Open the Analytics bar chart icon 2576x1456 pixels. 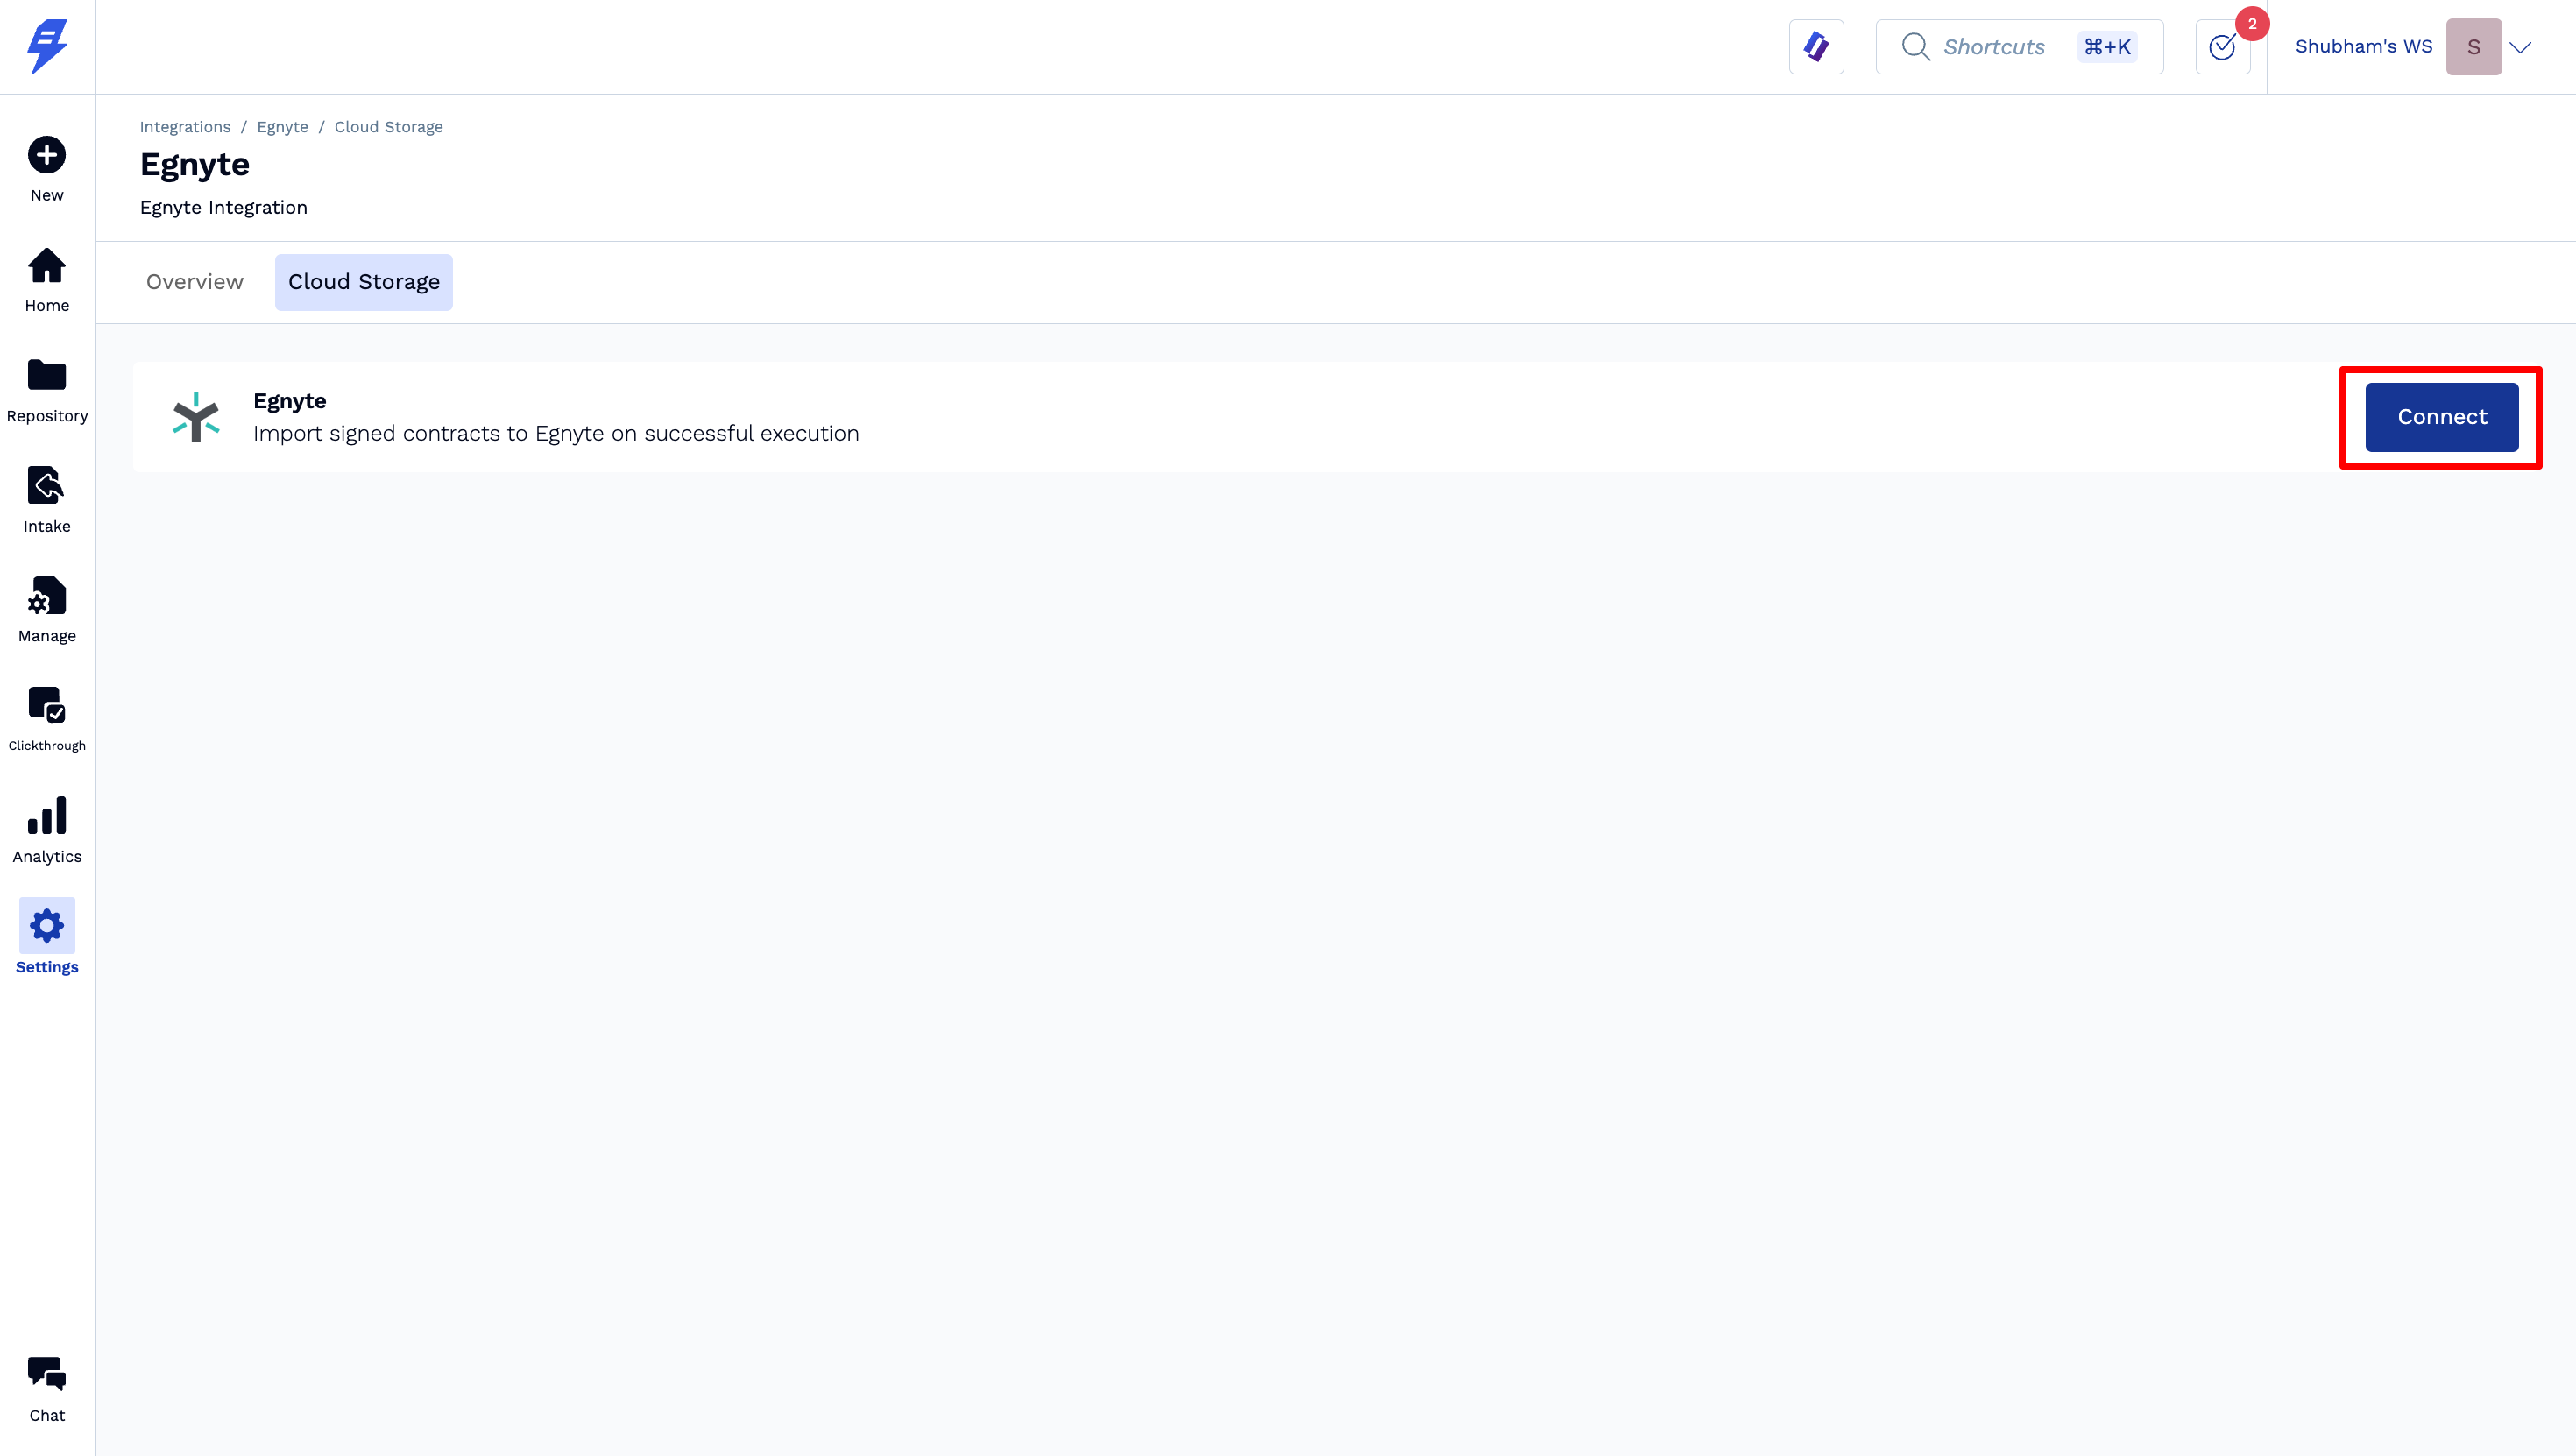coord(47,816)
